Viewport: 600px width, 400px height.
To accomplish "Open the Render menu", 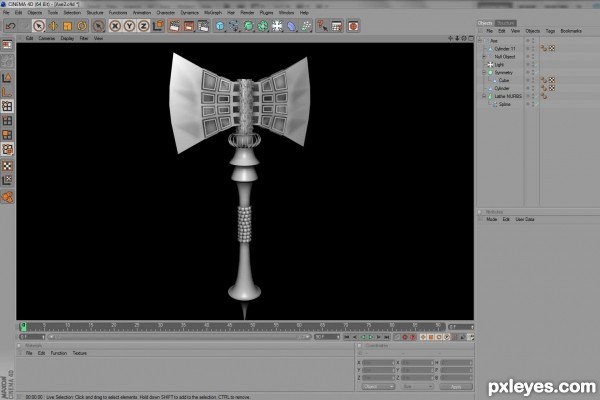I will [x=247, y=13].
